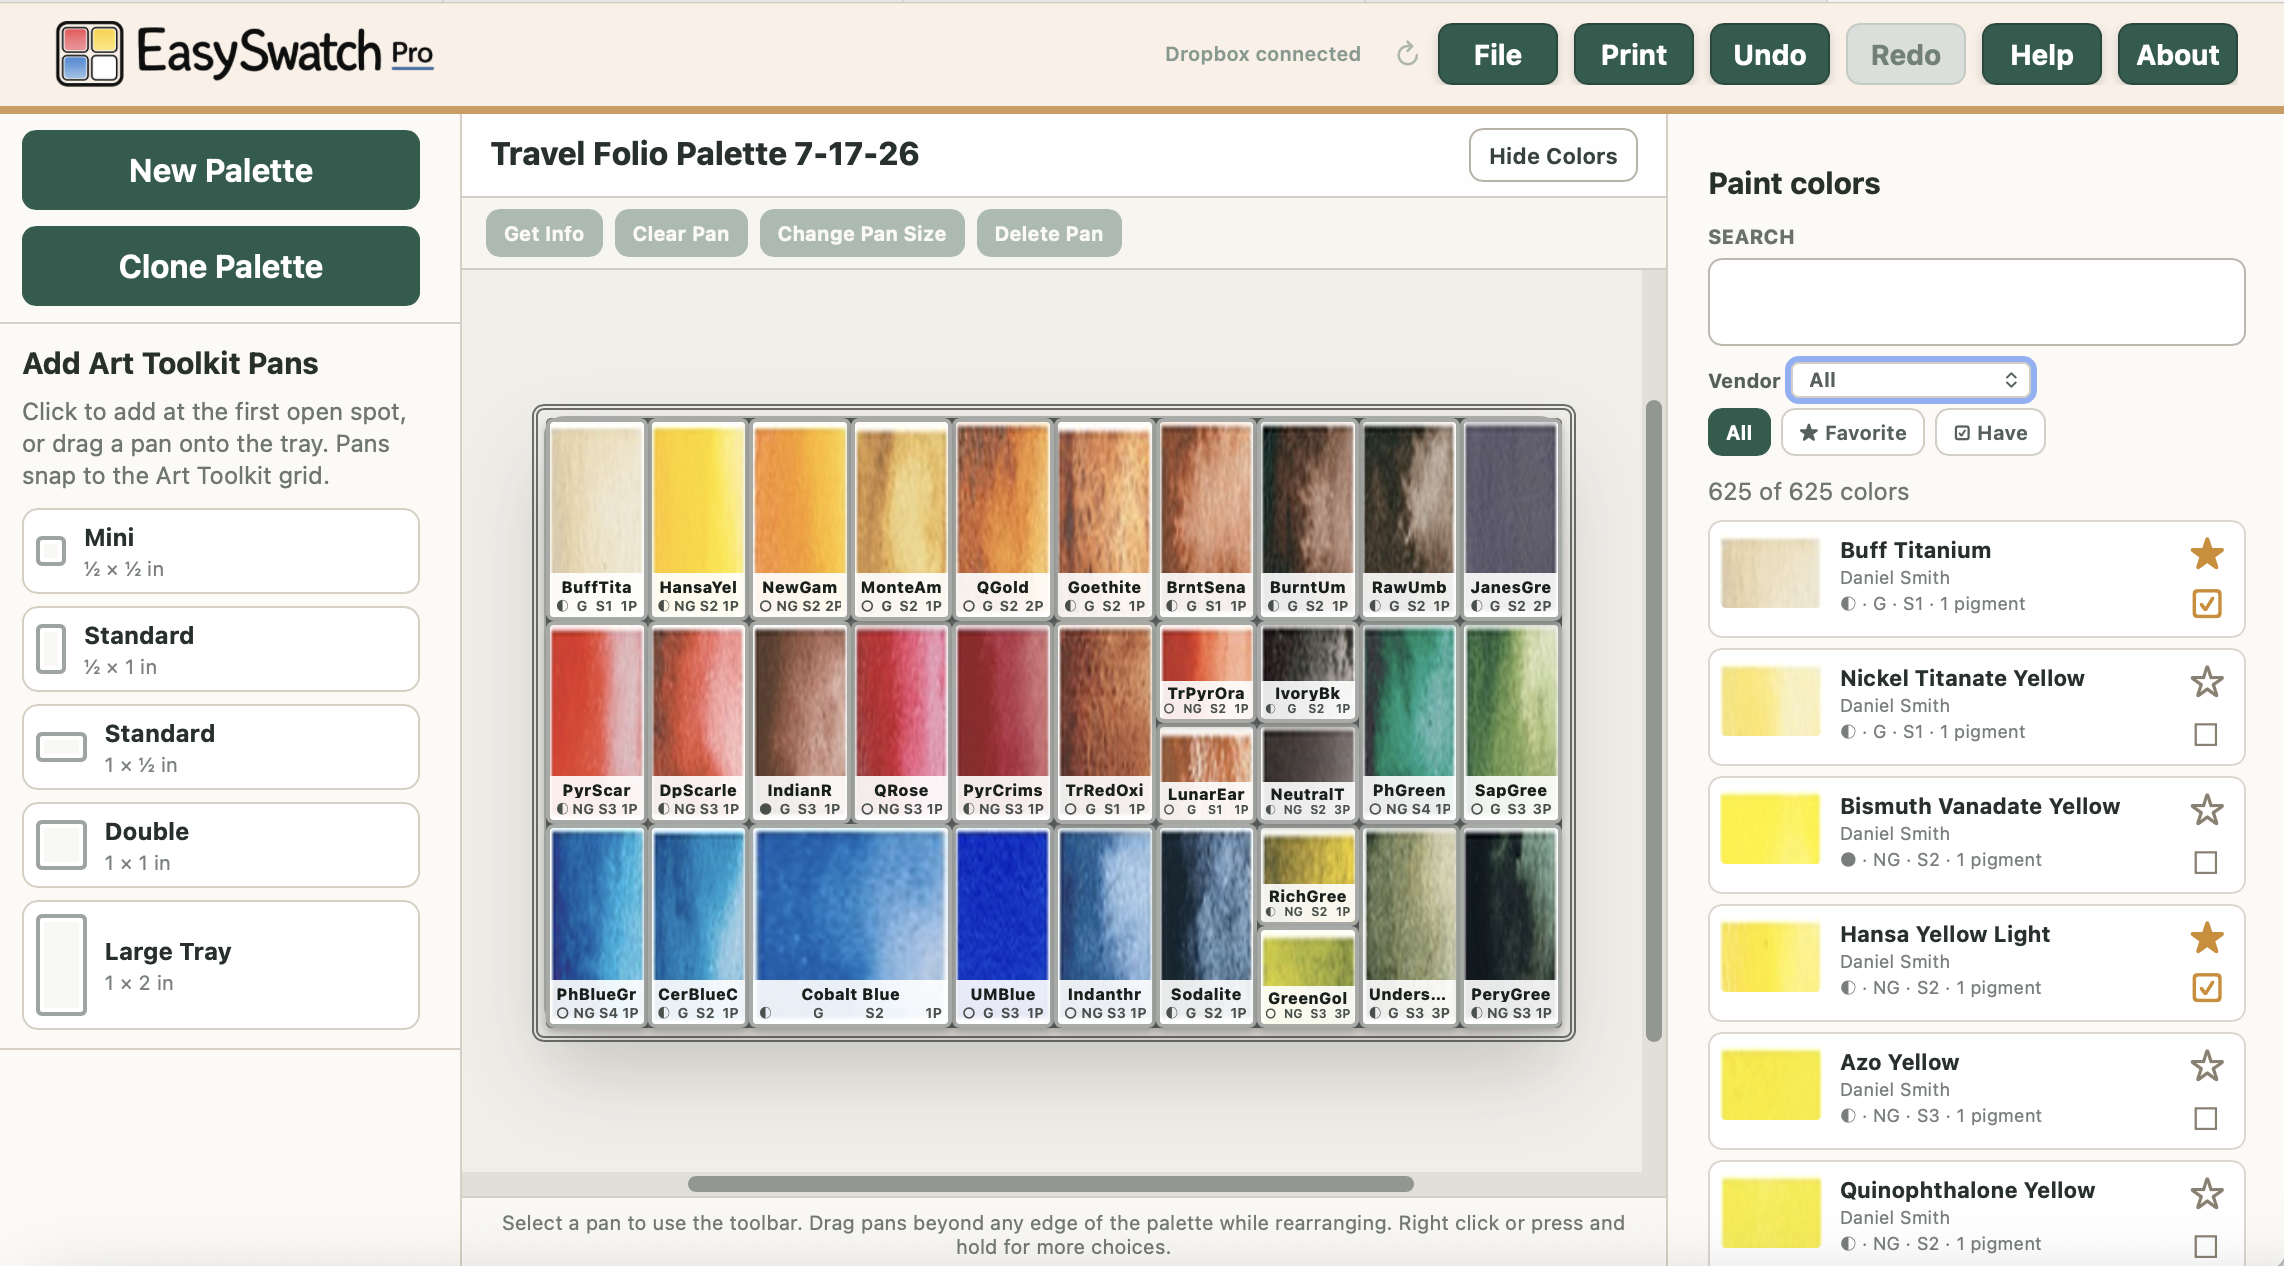Add a Standard 1 × ½ in pan
This screenshot has height=1266, width=2284.
221,747
